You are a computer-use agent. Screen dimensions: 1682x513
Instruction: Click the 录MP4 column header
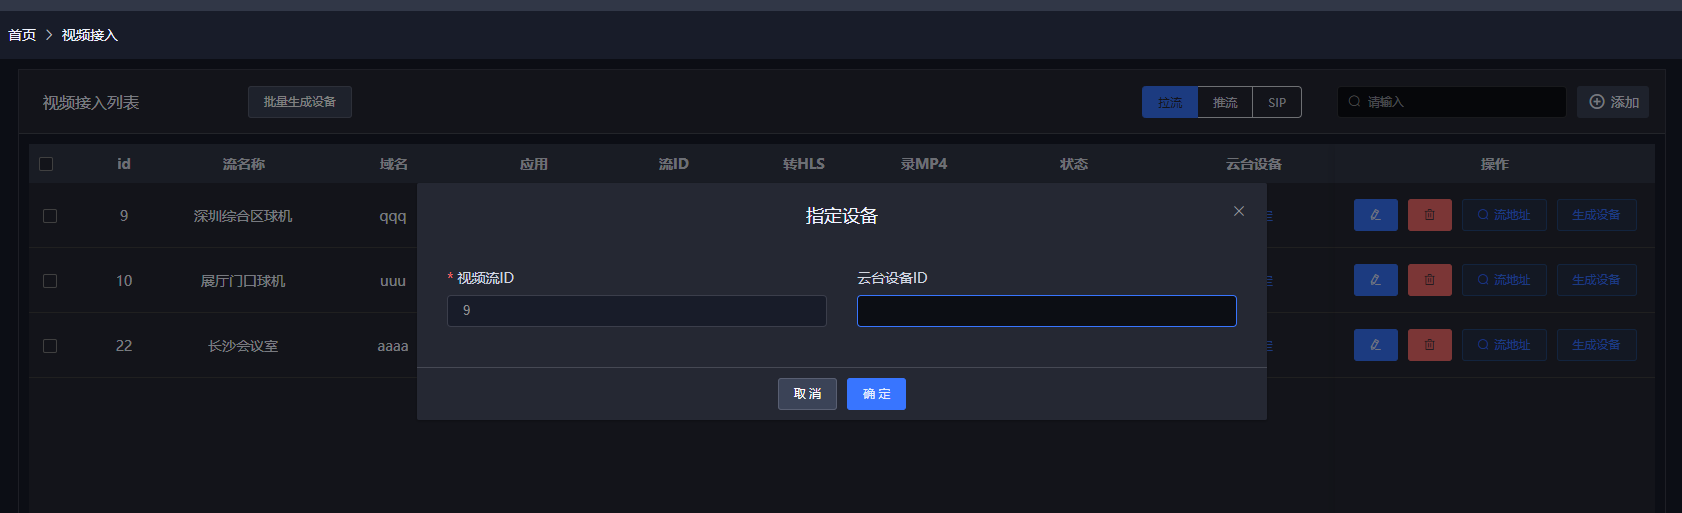pos(924,164)
